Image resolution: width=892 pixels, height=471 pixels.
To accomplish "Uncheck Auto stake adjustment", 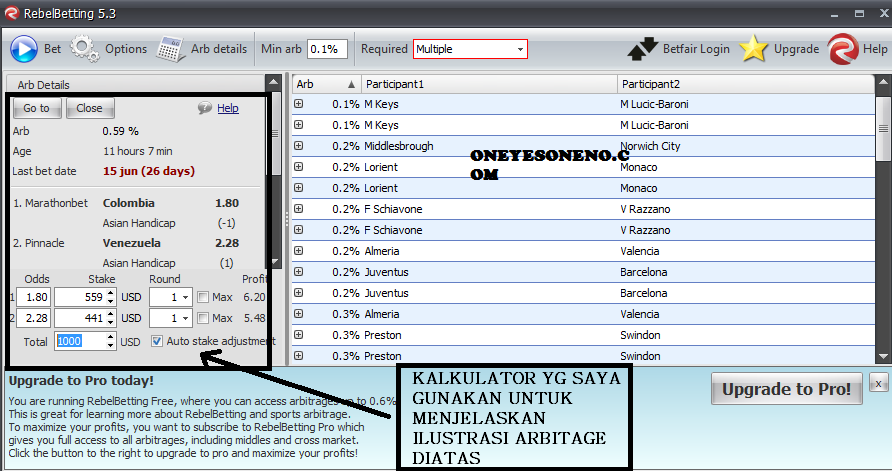I will pyautogui.click(x=157, y=341).
